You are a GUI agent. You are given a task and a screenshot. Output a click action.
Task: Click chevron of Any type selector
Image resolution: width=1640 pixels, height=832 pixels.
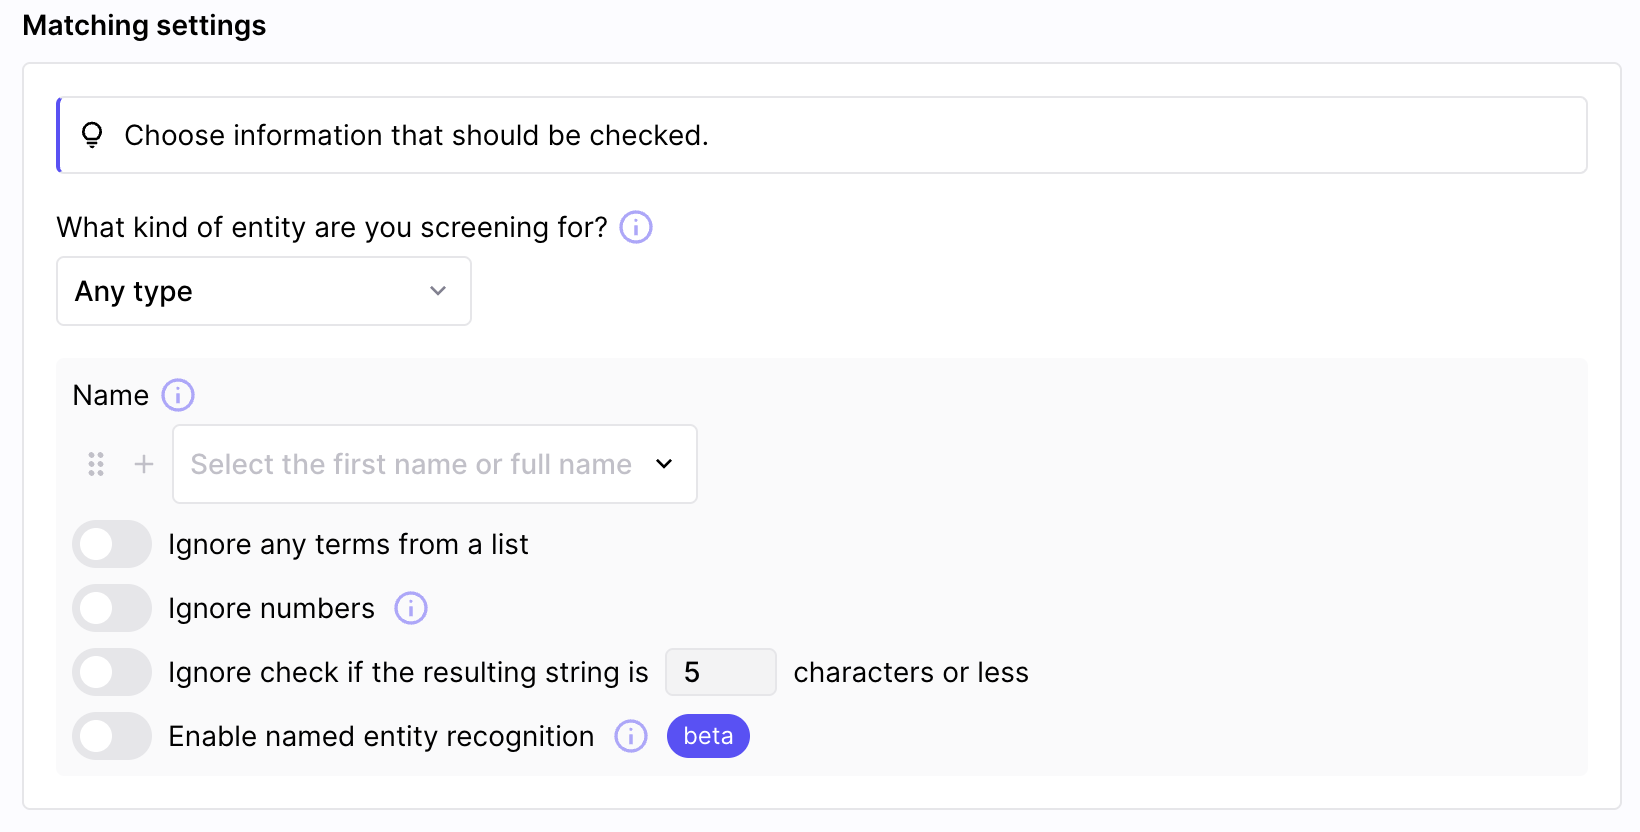click(x=438, y=291)
